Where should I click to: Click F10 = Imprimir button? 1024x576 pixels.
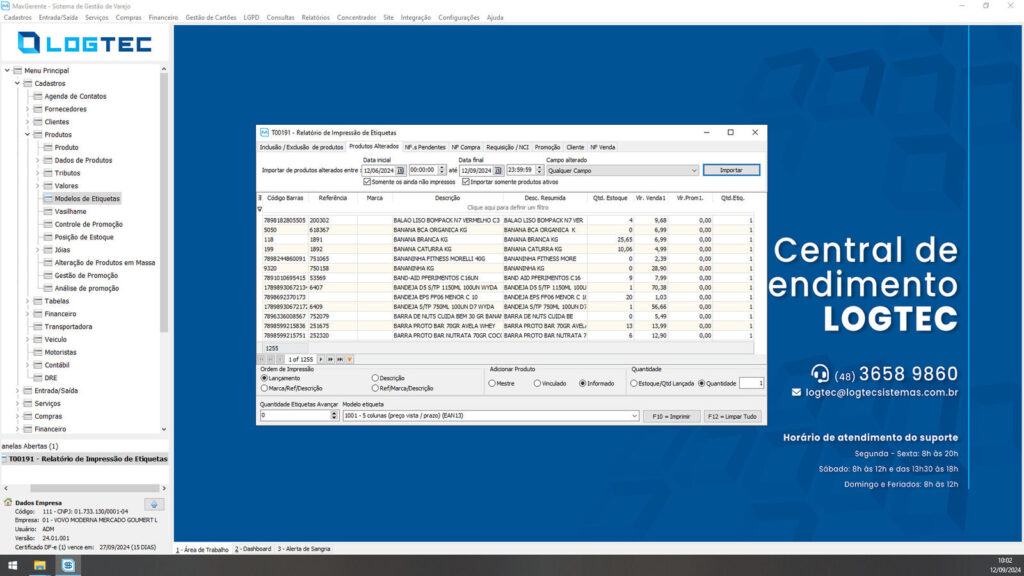tap(671, 416)
